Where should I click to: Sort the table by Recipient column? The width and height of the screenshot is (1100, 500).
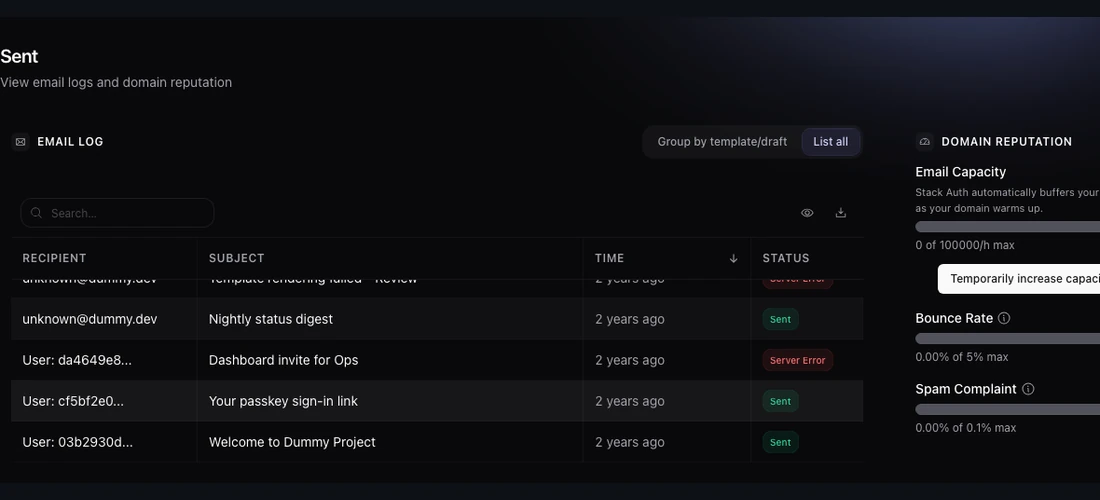54,258
